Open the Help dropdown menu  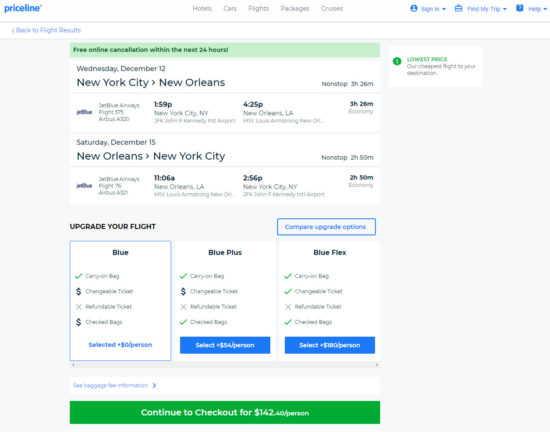[x=531, y=9]
